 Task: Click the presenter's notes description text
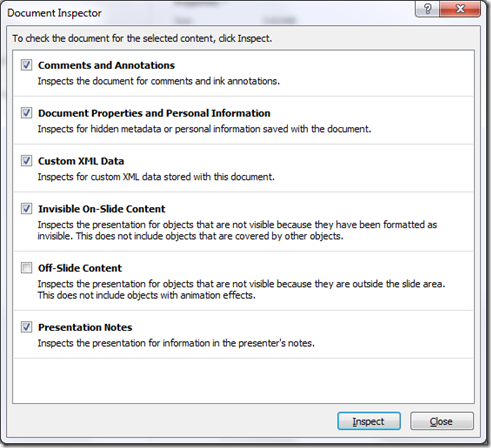[x=176, y=343]
